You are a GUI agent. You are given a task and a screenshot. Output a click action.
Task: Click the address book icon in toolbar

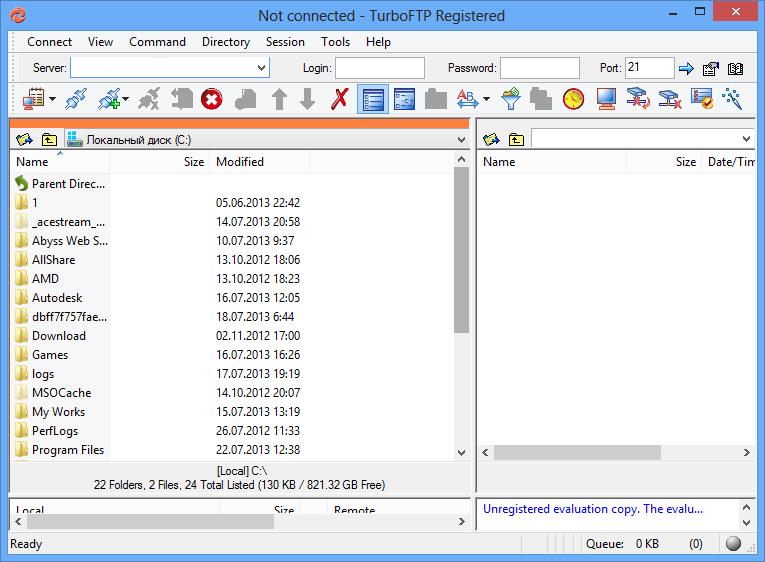tap(37, 98)
